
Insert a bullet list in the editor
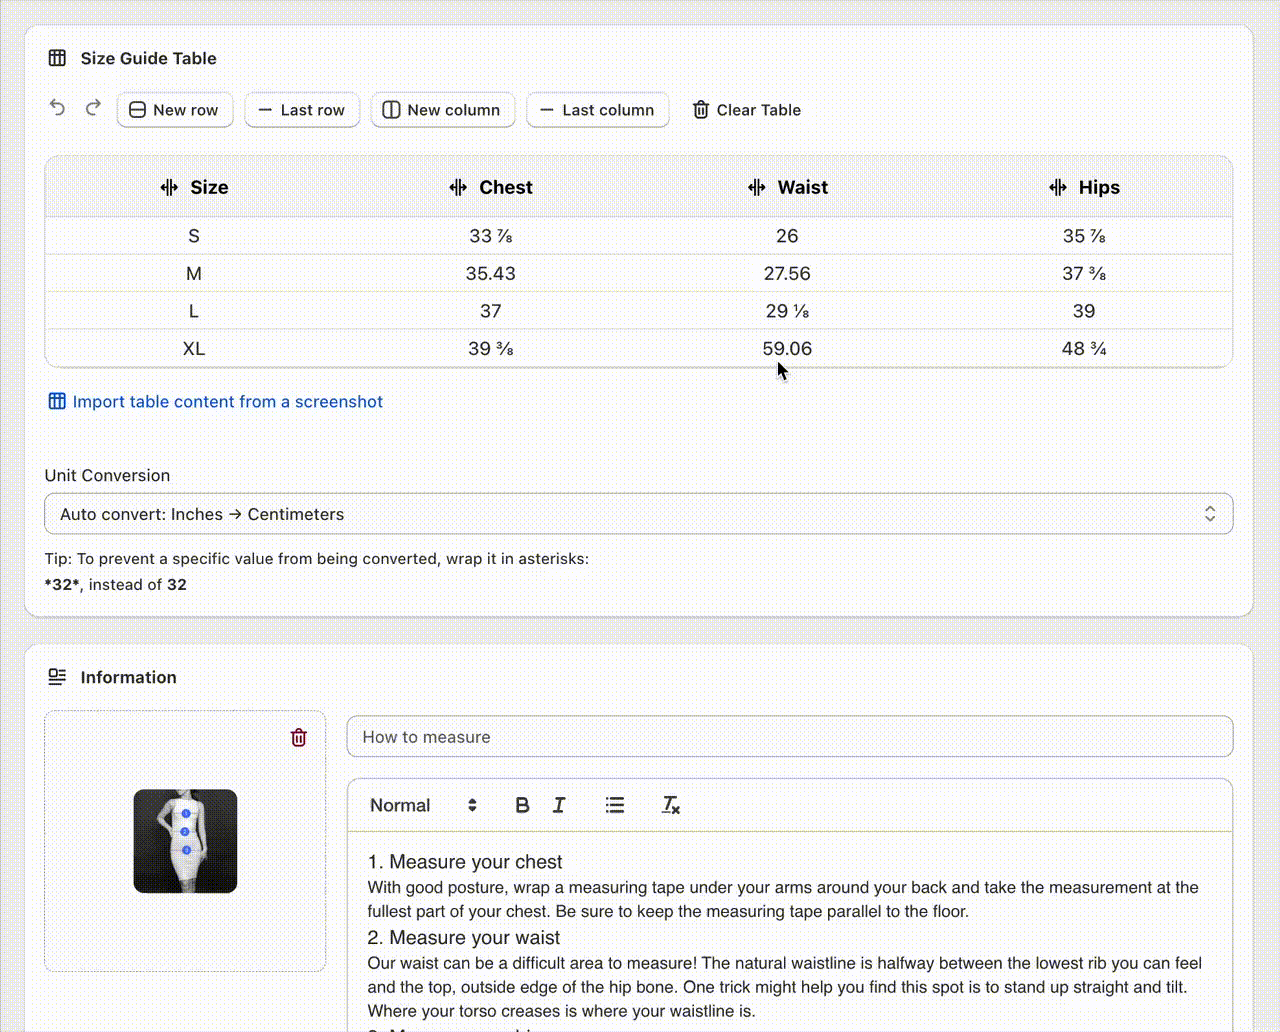615,805
